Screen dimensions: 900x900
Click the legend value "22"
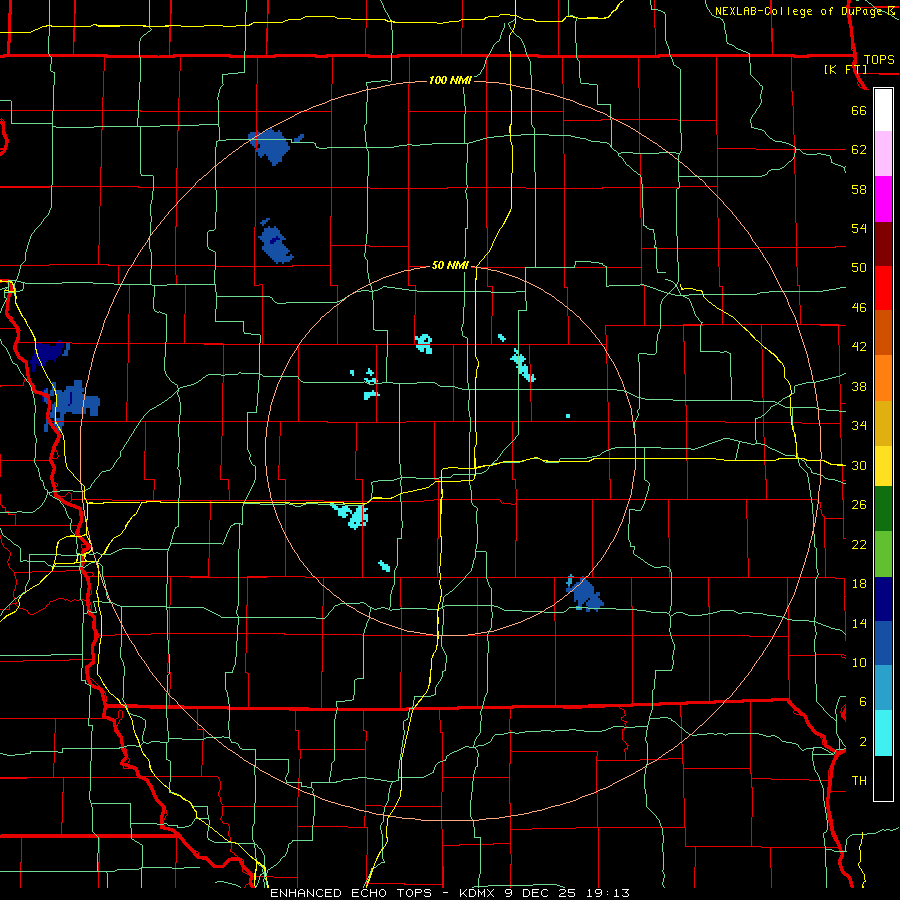tap(859, 544)
